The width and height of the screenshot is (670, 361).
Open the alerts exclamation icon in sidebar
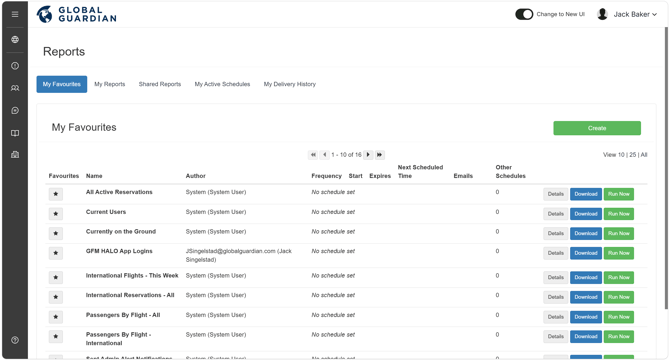click(15, 66)
